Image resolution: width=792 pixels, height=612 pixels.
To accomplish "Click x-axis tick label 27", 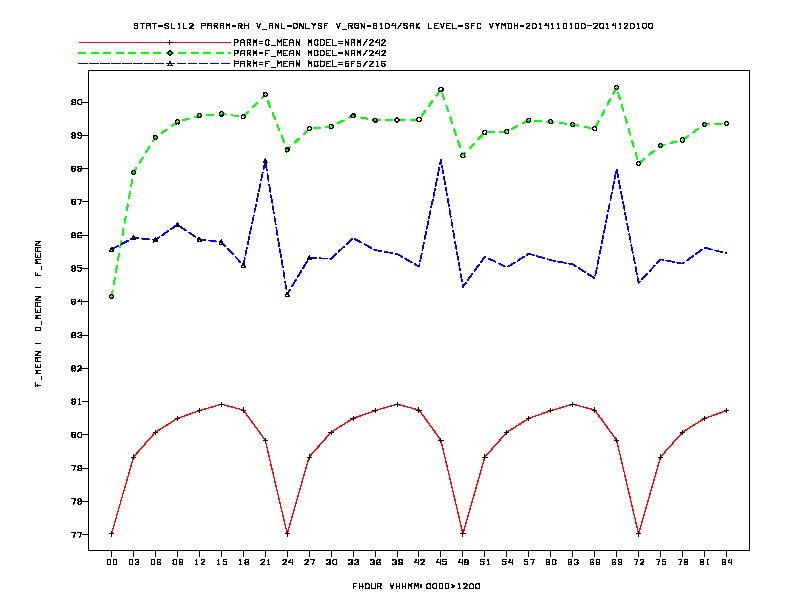I will [x=309, y=562].
